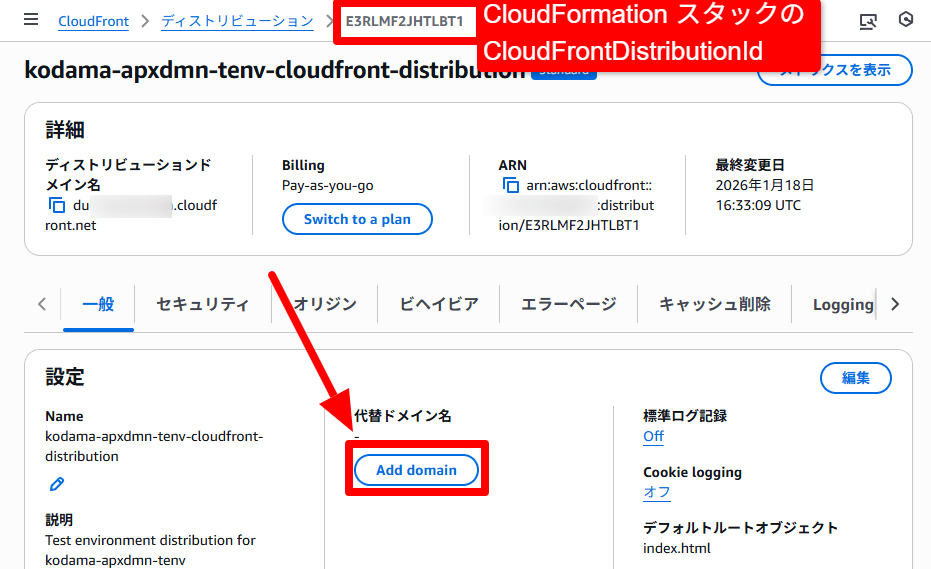Open the hamburger navigation menu
The height and width of the screenshot is (569, 931).
click(x=31, y=20)
